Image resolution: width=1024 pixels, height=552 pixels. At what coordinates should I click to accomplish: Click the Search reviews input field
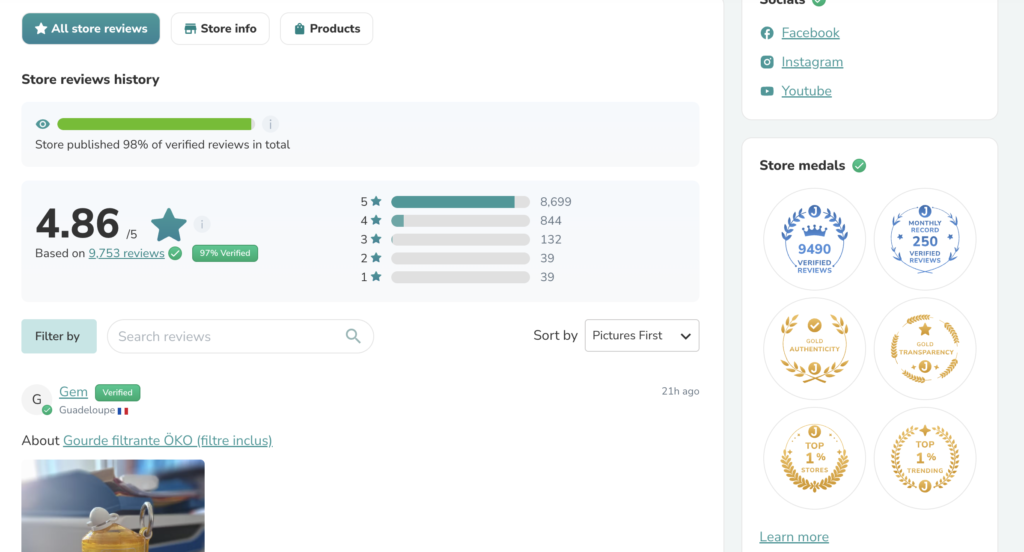[226, 336]
